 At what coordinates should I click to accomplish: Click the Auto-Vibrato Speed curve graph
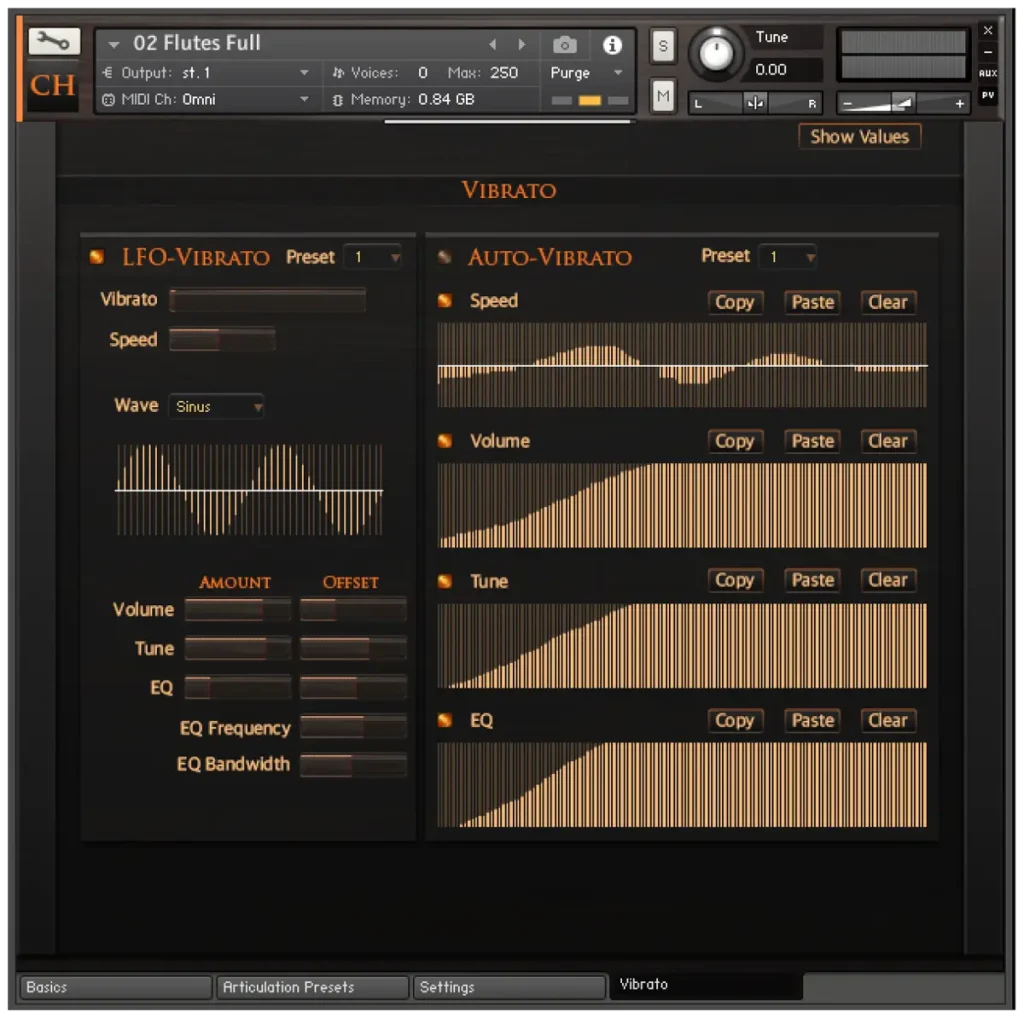pyautogui.click(x=682, y=365)
